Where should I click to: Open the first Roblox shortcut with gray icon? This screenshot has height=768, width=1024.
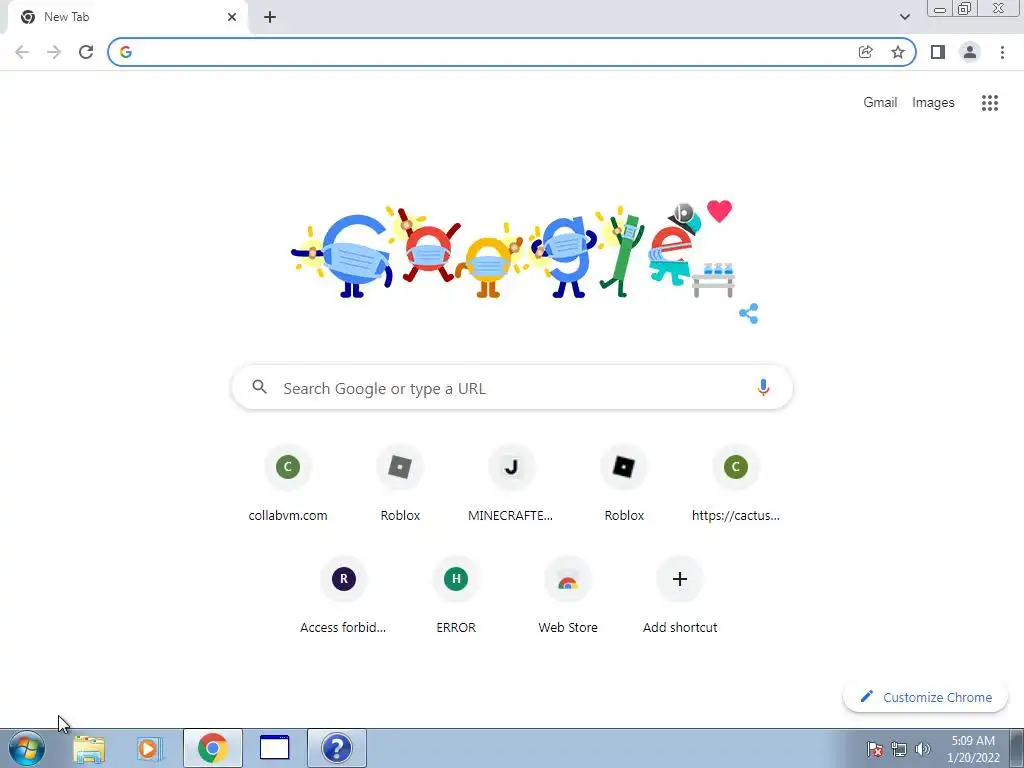(x=400, y=483)
